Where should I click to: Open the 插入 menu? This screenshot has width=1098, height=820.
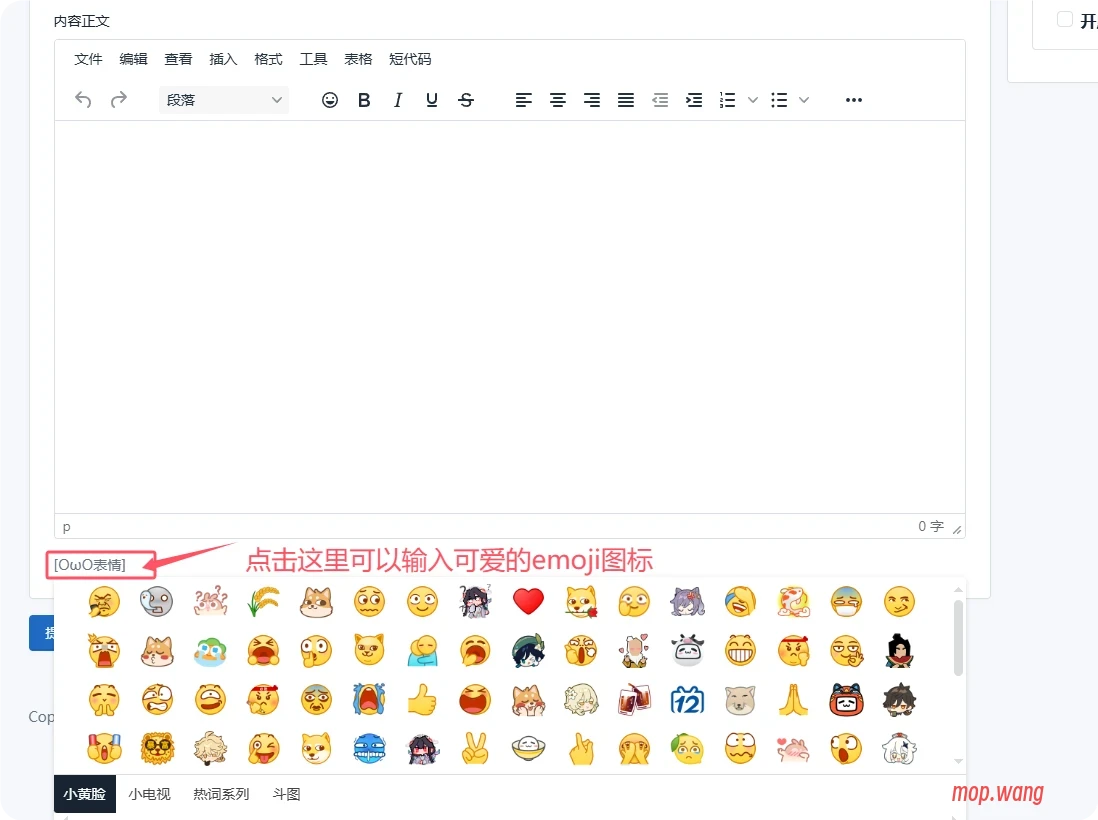point(222,59)
